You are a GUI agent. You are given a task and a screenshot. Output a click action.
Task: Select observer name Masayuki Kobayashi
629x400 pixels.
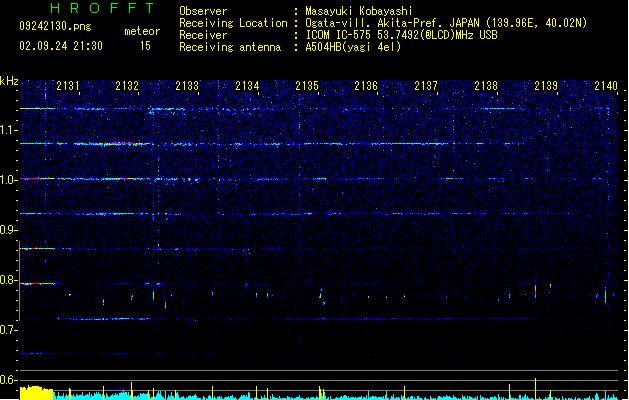(358, 11)
